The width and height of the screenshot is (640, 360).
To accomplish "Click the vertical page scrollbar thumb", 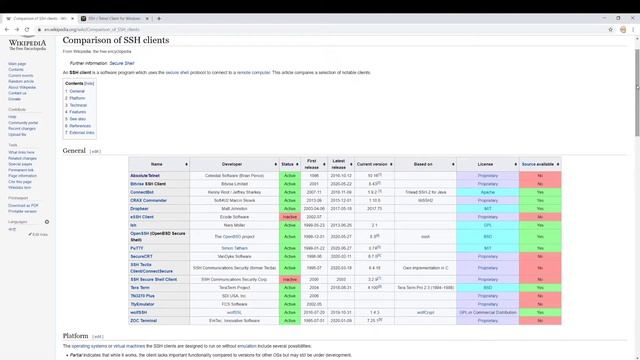I will click(637, 93).
